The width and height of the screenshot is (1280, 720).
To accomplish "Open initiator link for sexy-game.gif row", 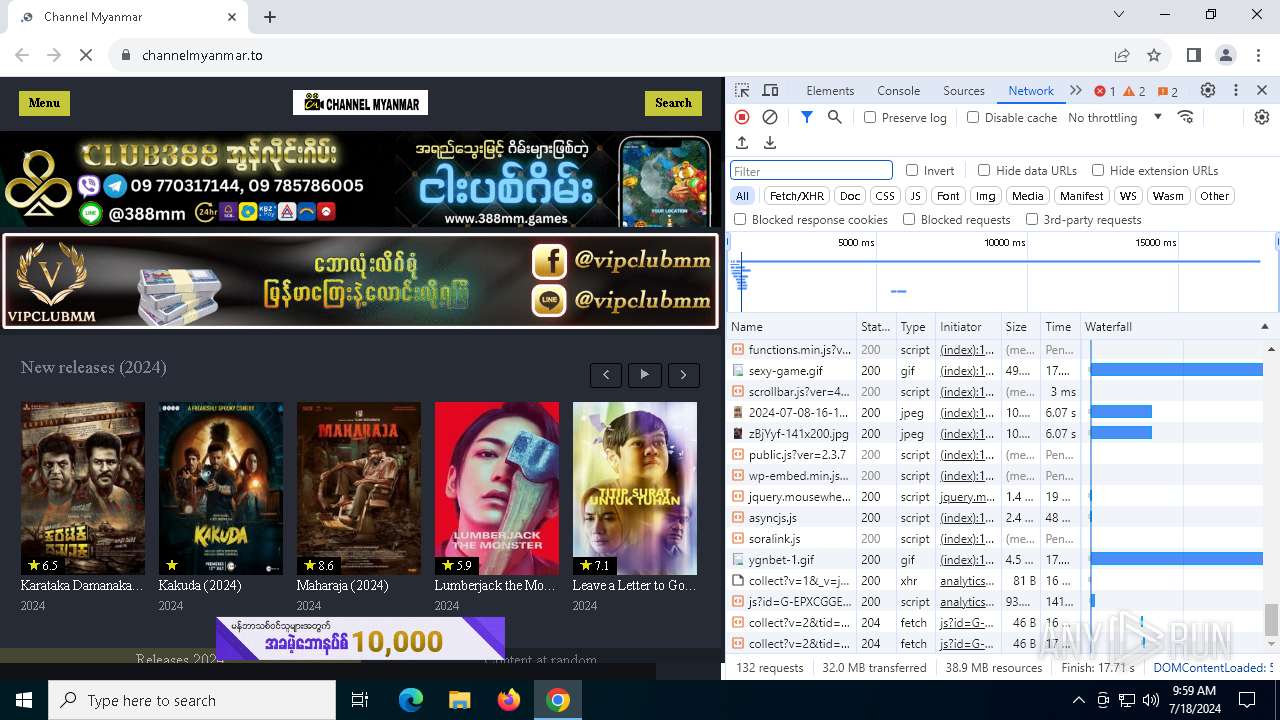I will pos(967,371).
